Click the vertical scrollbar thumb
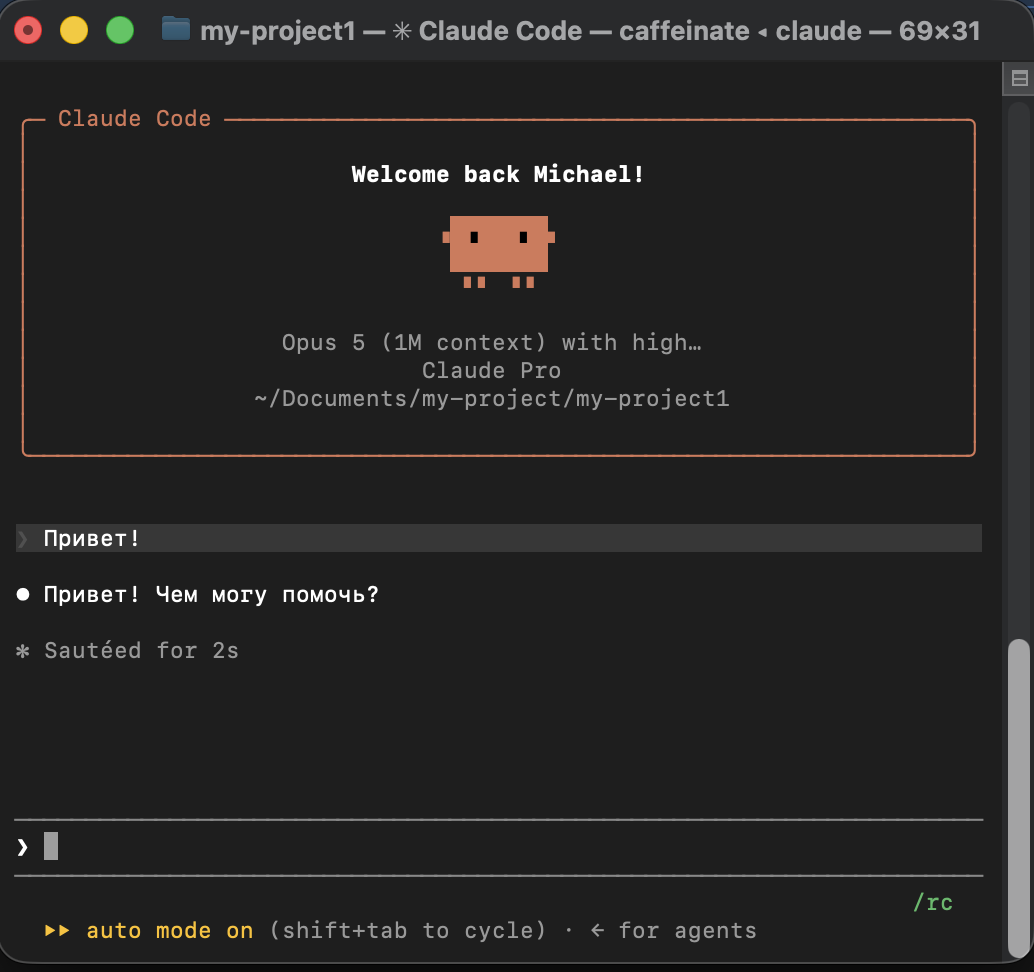 coord(1019,797)
